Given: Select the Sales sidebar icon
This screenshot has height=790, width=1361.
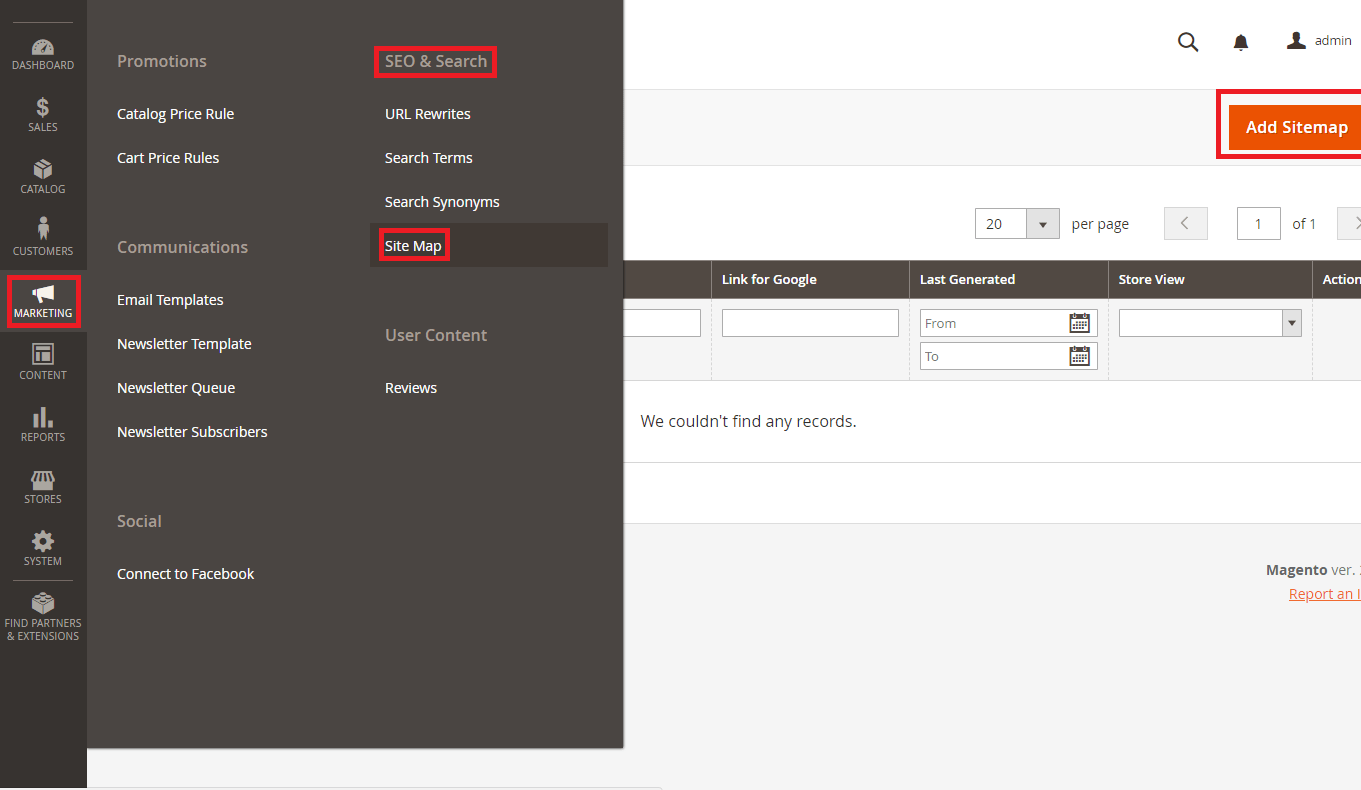Looking at the screenshot, I should click(43, 113).
